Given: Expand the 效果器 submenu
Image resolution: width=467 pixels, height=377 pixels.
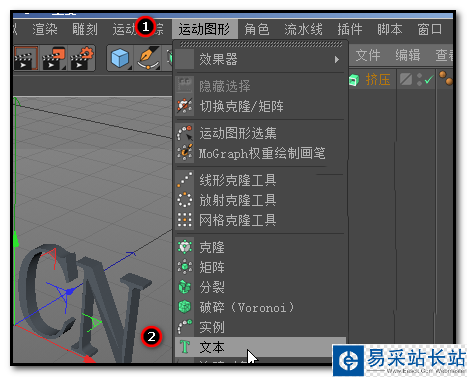Looking at the screenshot, I should pyautogui.click(x=260, y=59).
